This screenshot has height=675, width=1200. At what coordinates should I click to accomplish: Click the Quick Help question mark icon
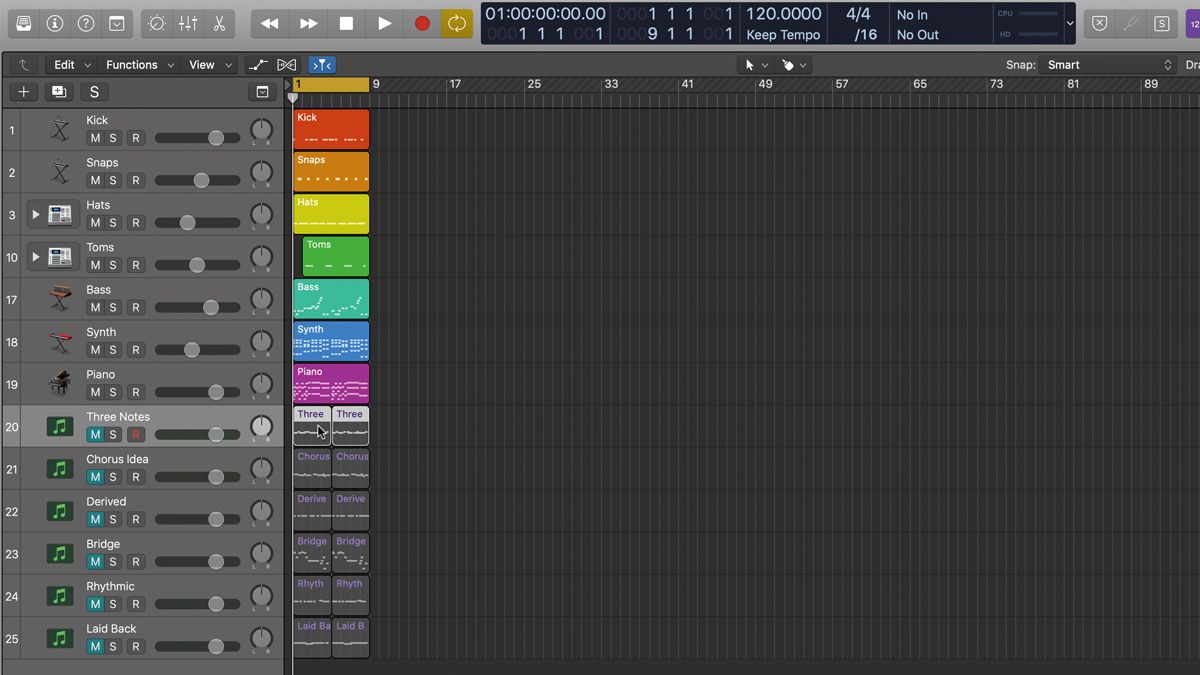pos(86,22)
